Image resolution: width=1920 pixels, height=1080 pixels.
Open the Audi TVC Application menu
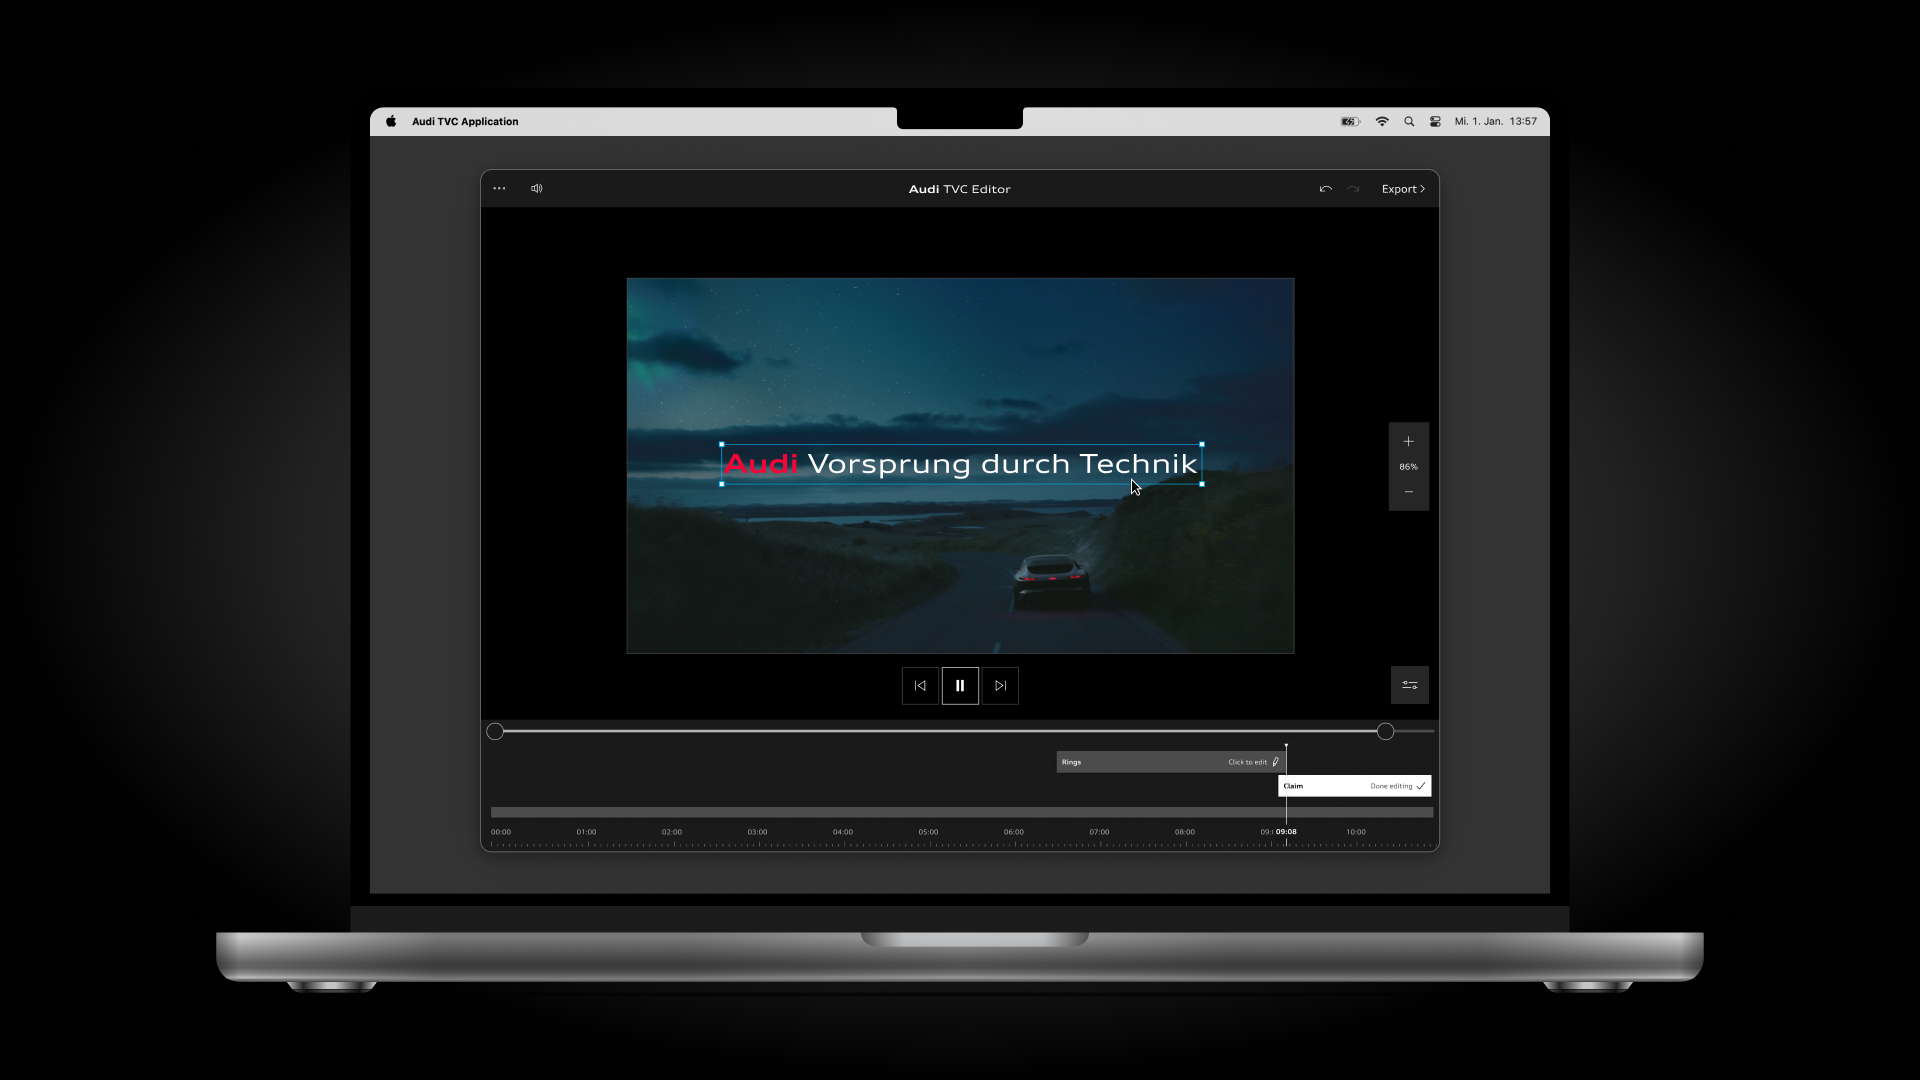(x=465, y=122)
